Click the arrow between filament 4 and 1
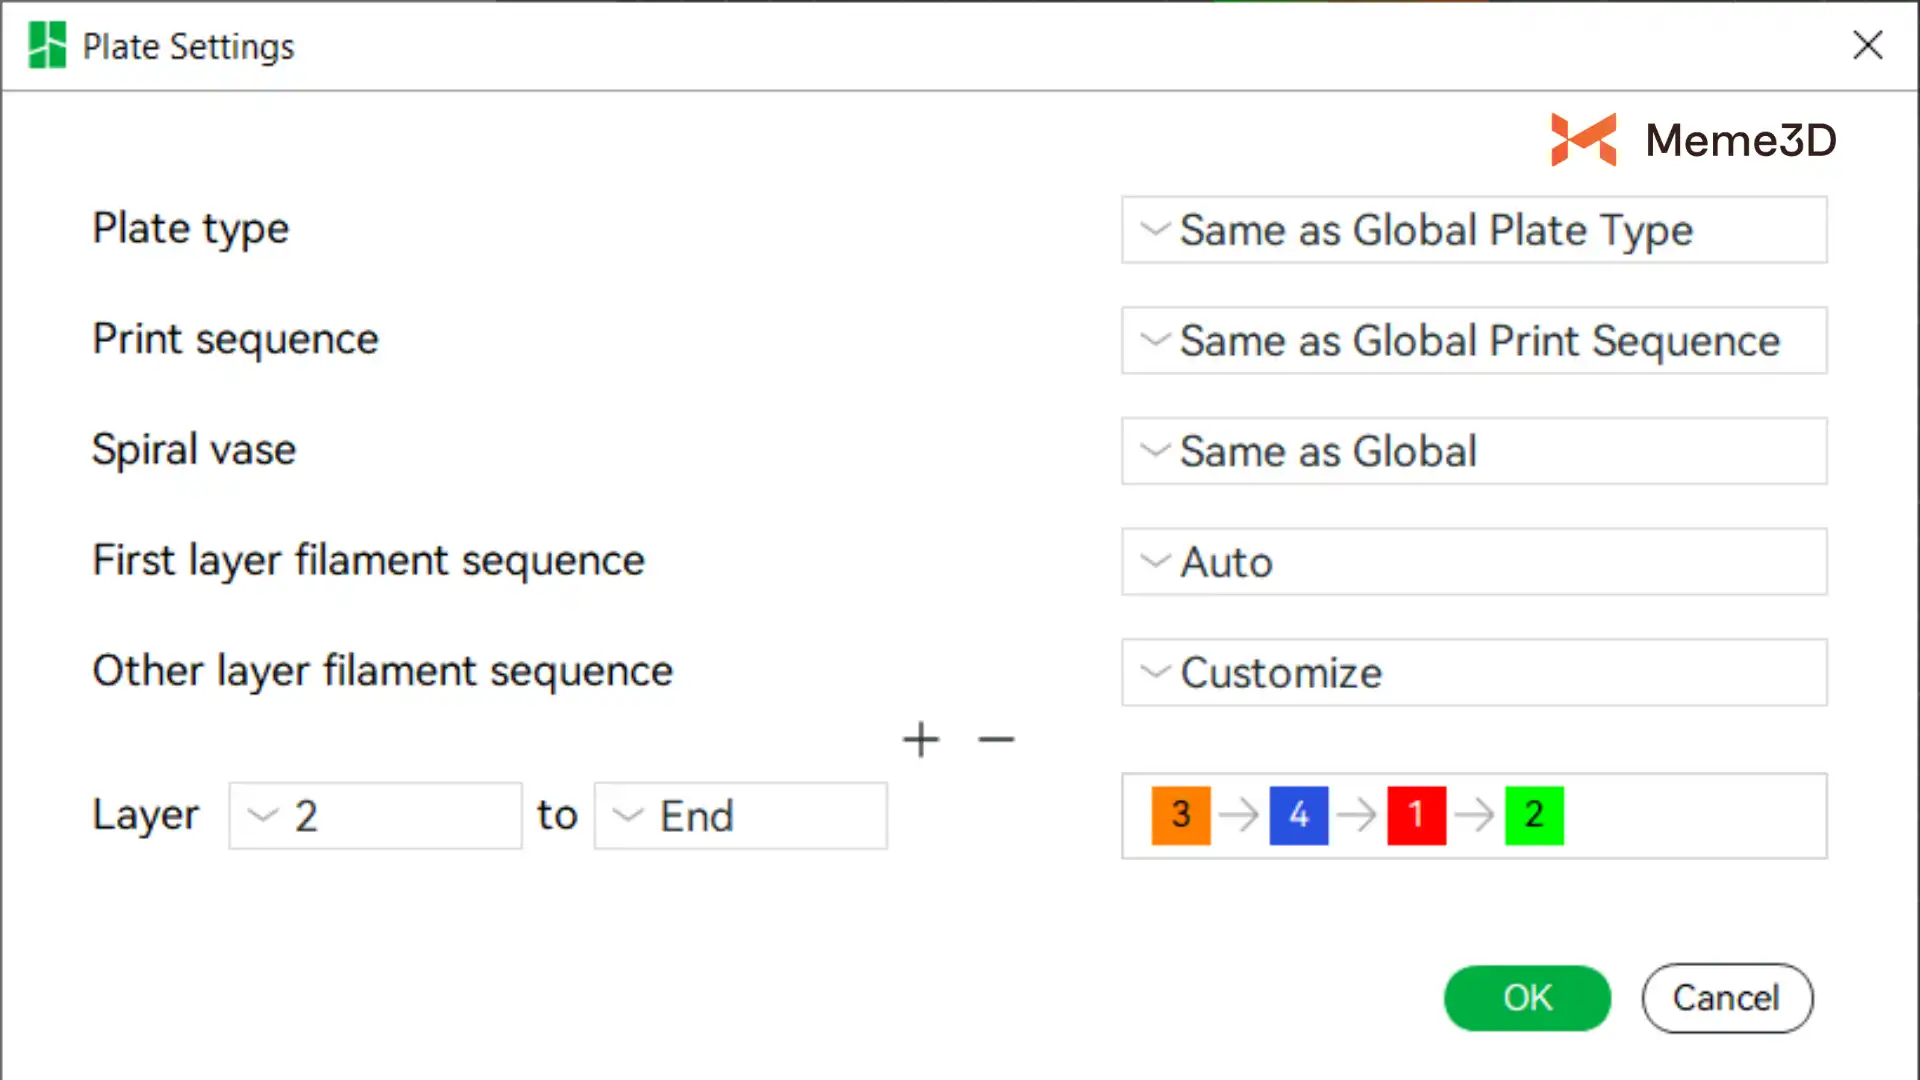The height and width of the screenshot is (1080, 1920). point(1357,815)
